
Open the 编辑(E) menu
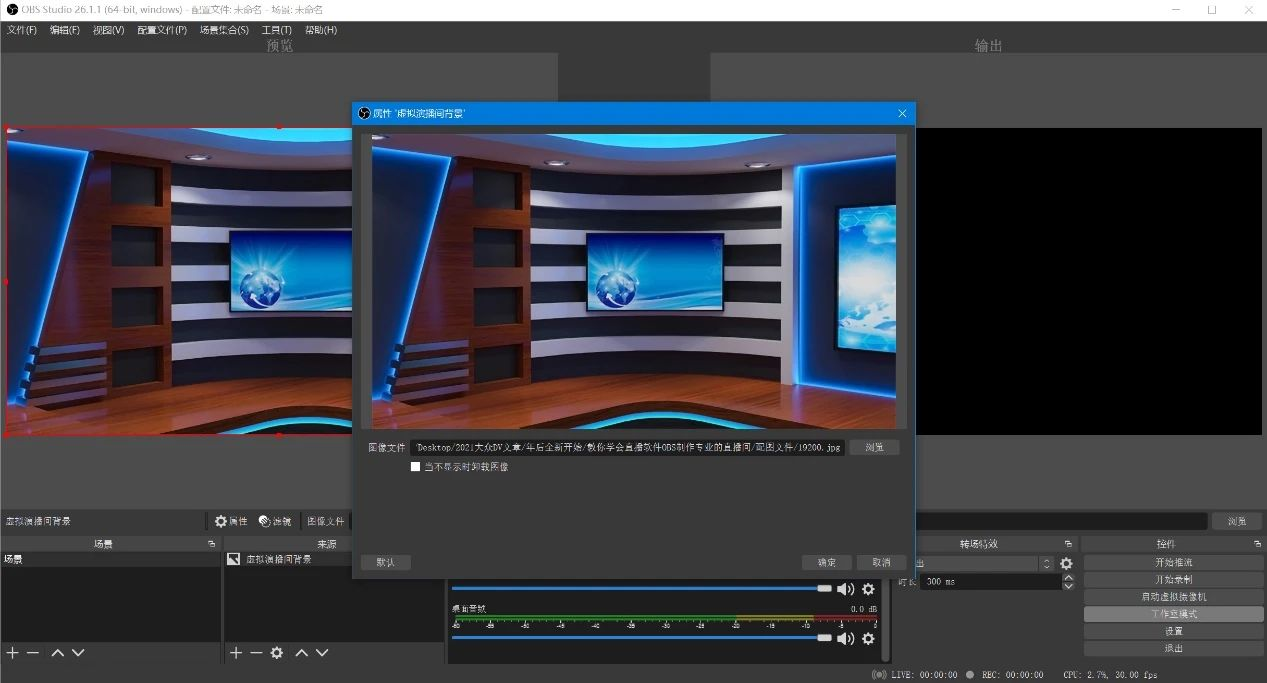tap(65, 30)
